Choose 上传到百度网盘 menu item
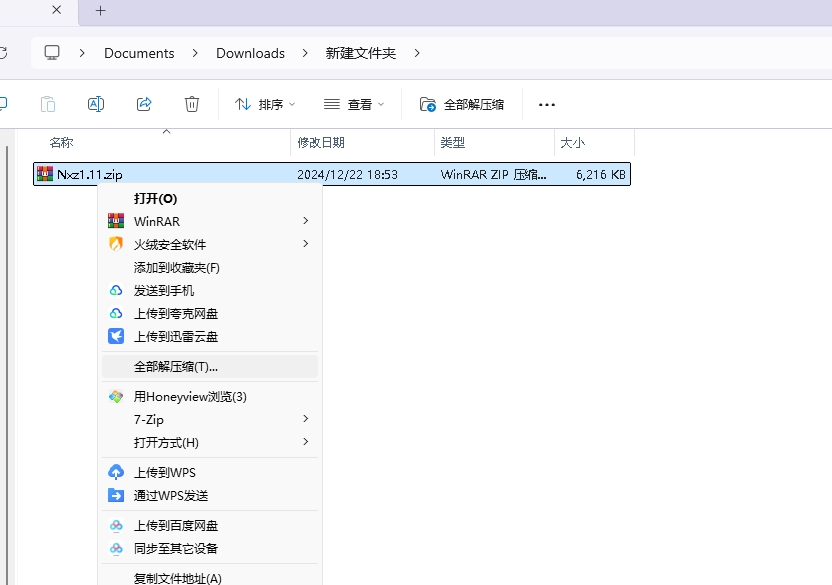Image resolution: width=832 pixels, height=585 pixels. (210, 526)
